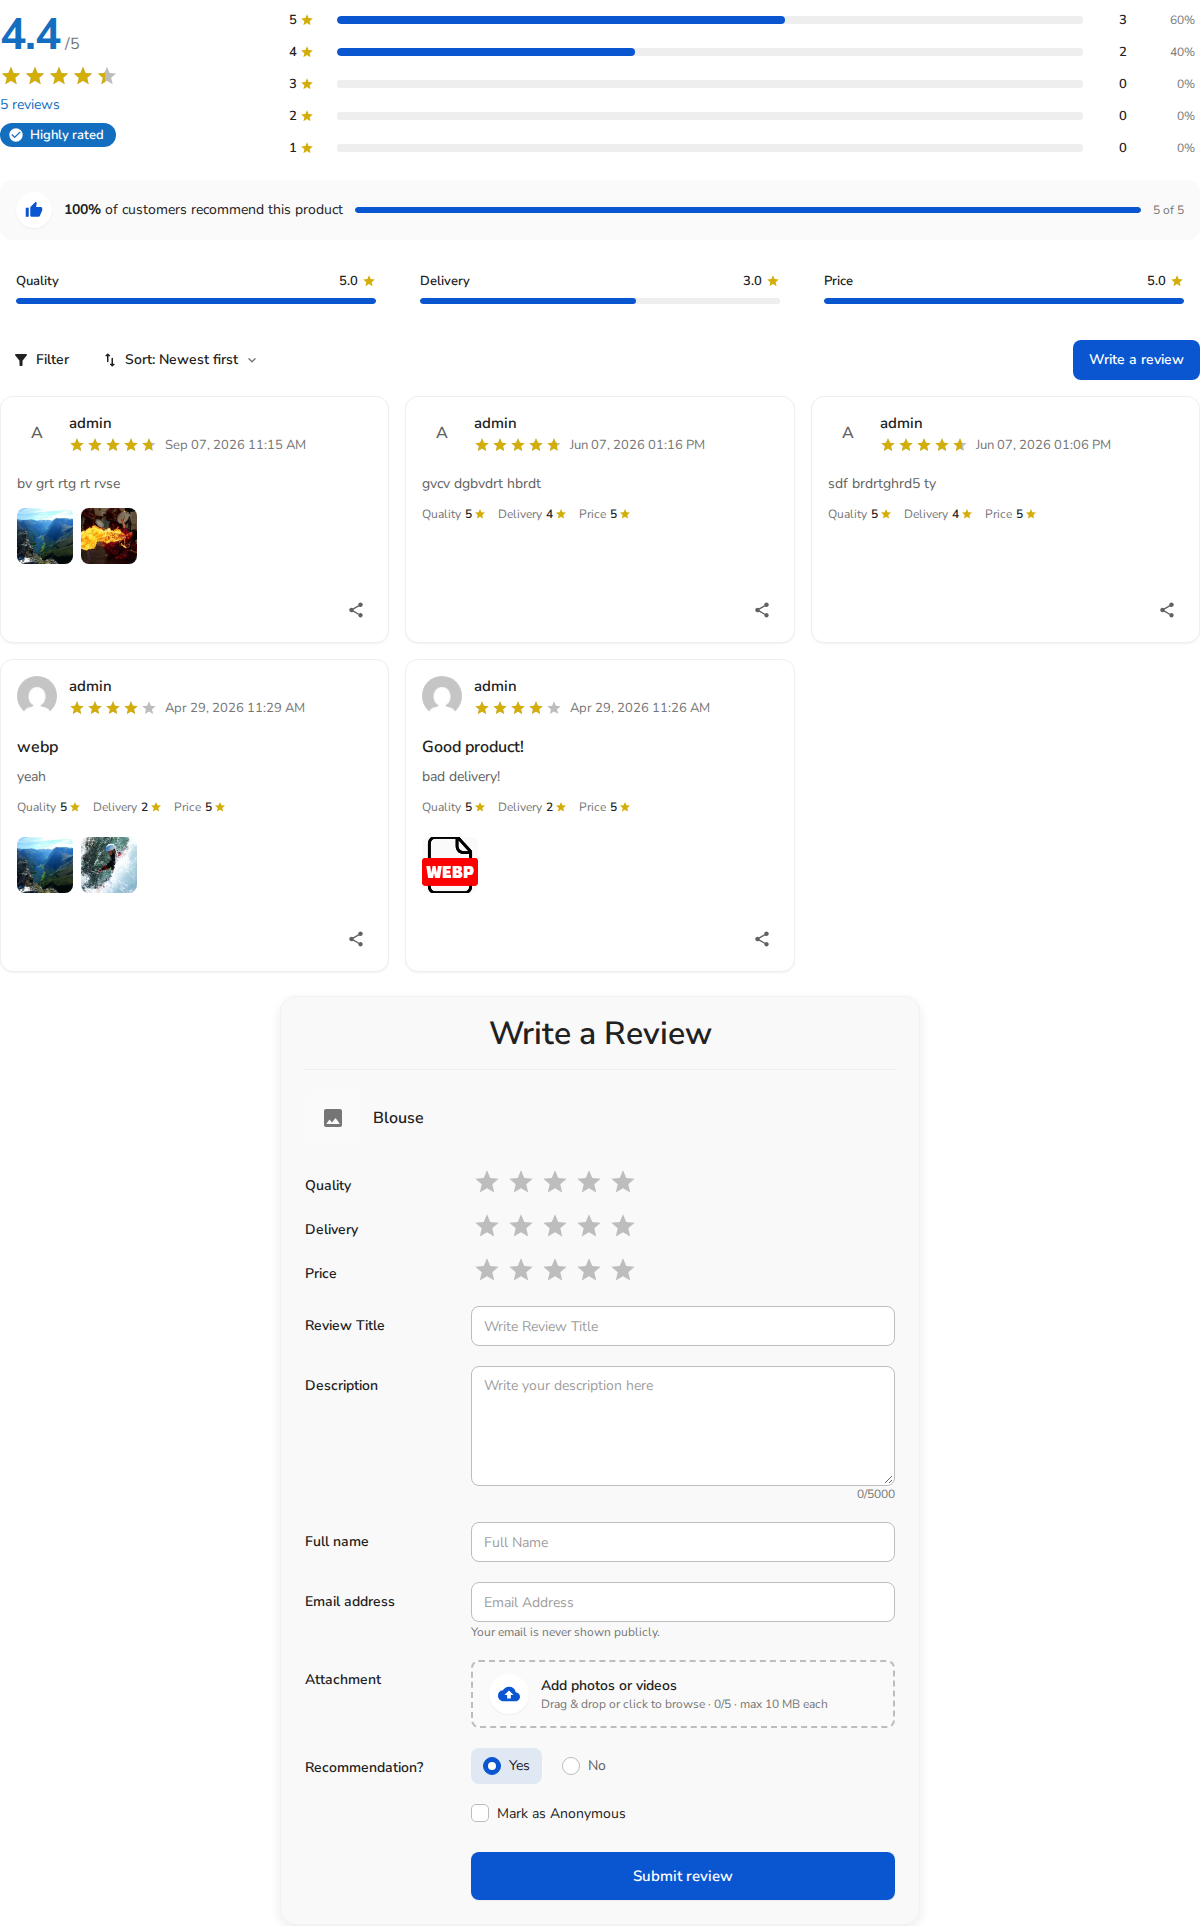Set Price rating to five stars

[623, 1270]
